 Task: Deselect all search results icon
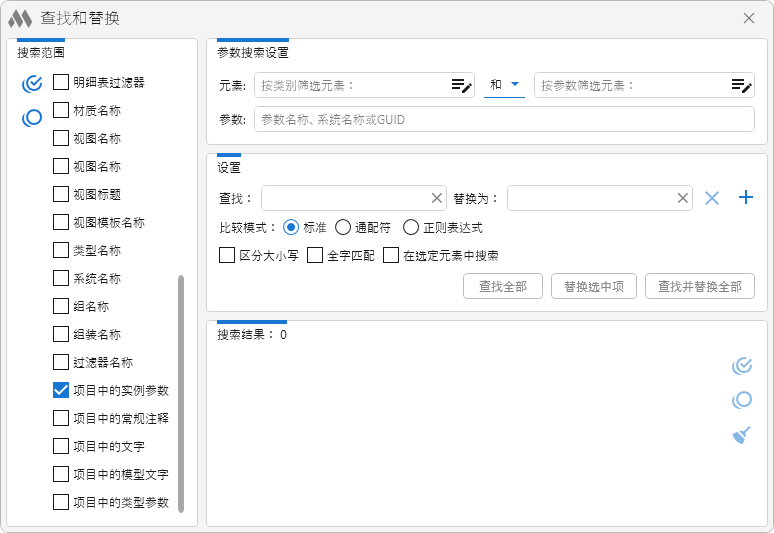pyautogui.click(x=741, y=401)
